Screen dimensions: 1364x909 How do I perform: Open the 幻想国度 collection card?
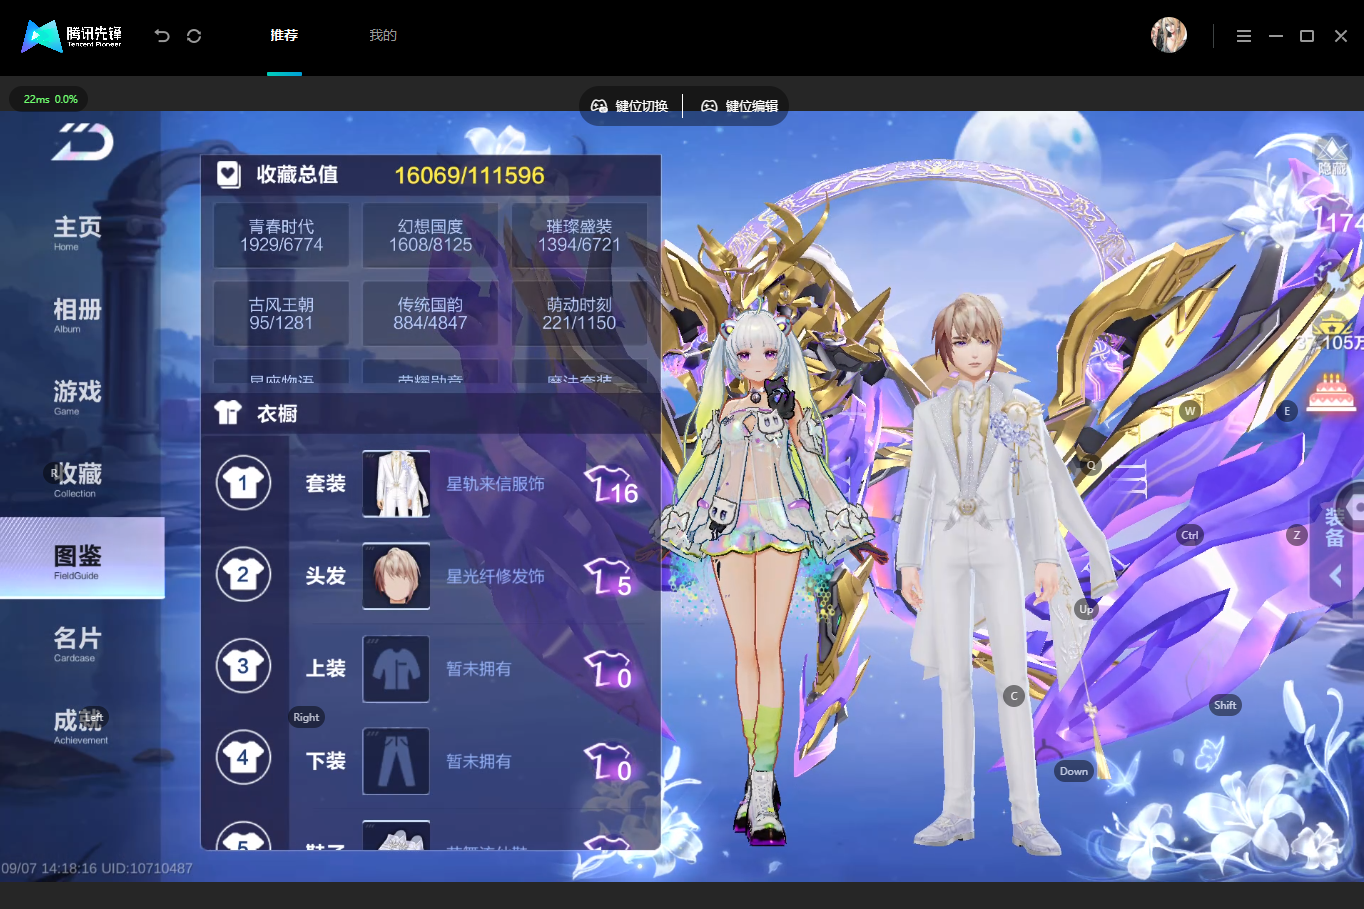(430, 235)
